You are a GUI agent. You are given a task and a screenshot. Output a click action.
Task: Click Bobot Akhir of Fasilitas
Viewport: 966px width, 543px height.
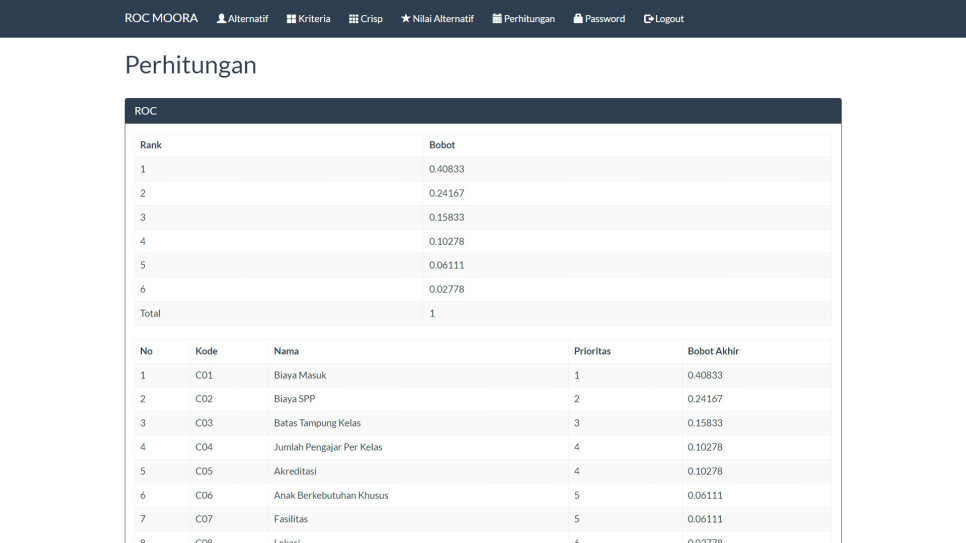click(705, 519)
